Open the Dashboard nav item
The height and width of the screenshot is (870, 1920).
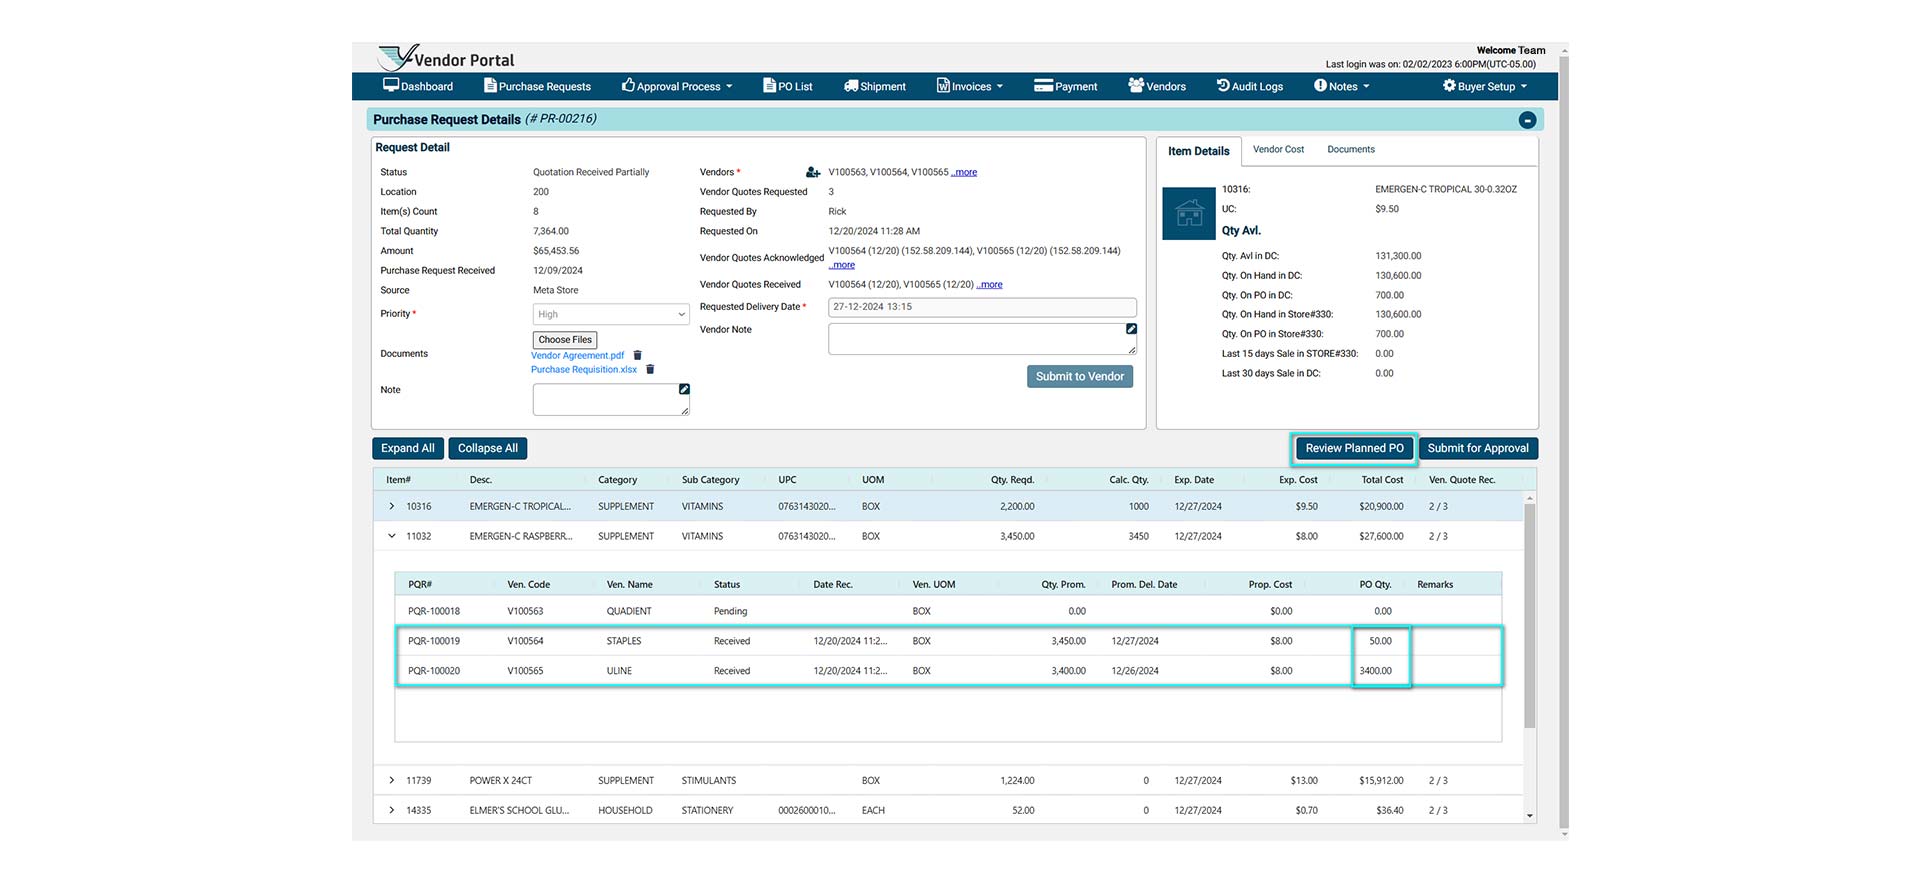(418, 86)
